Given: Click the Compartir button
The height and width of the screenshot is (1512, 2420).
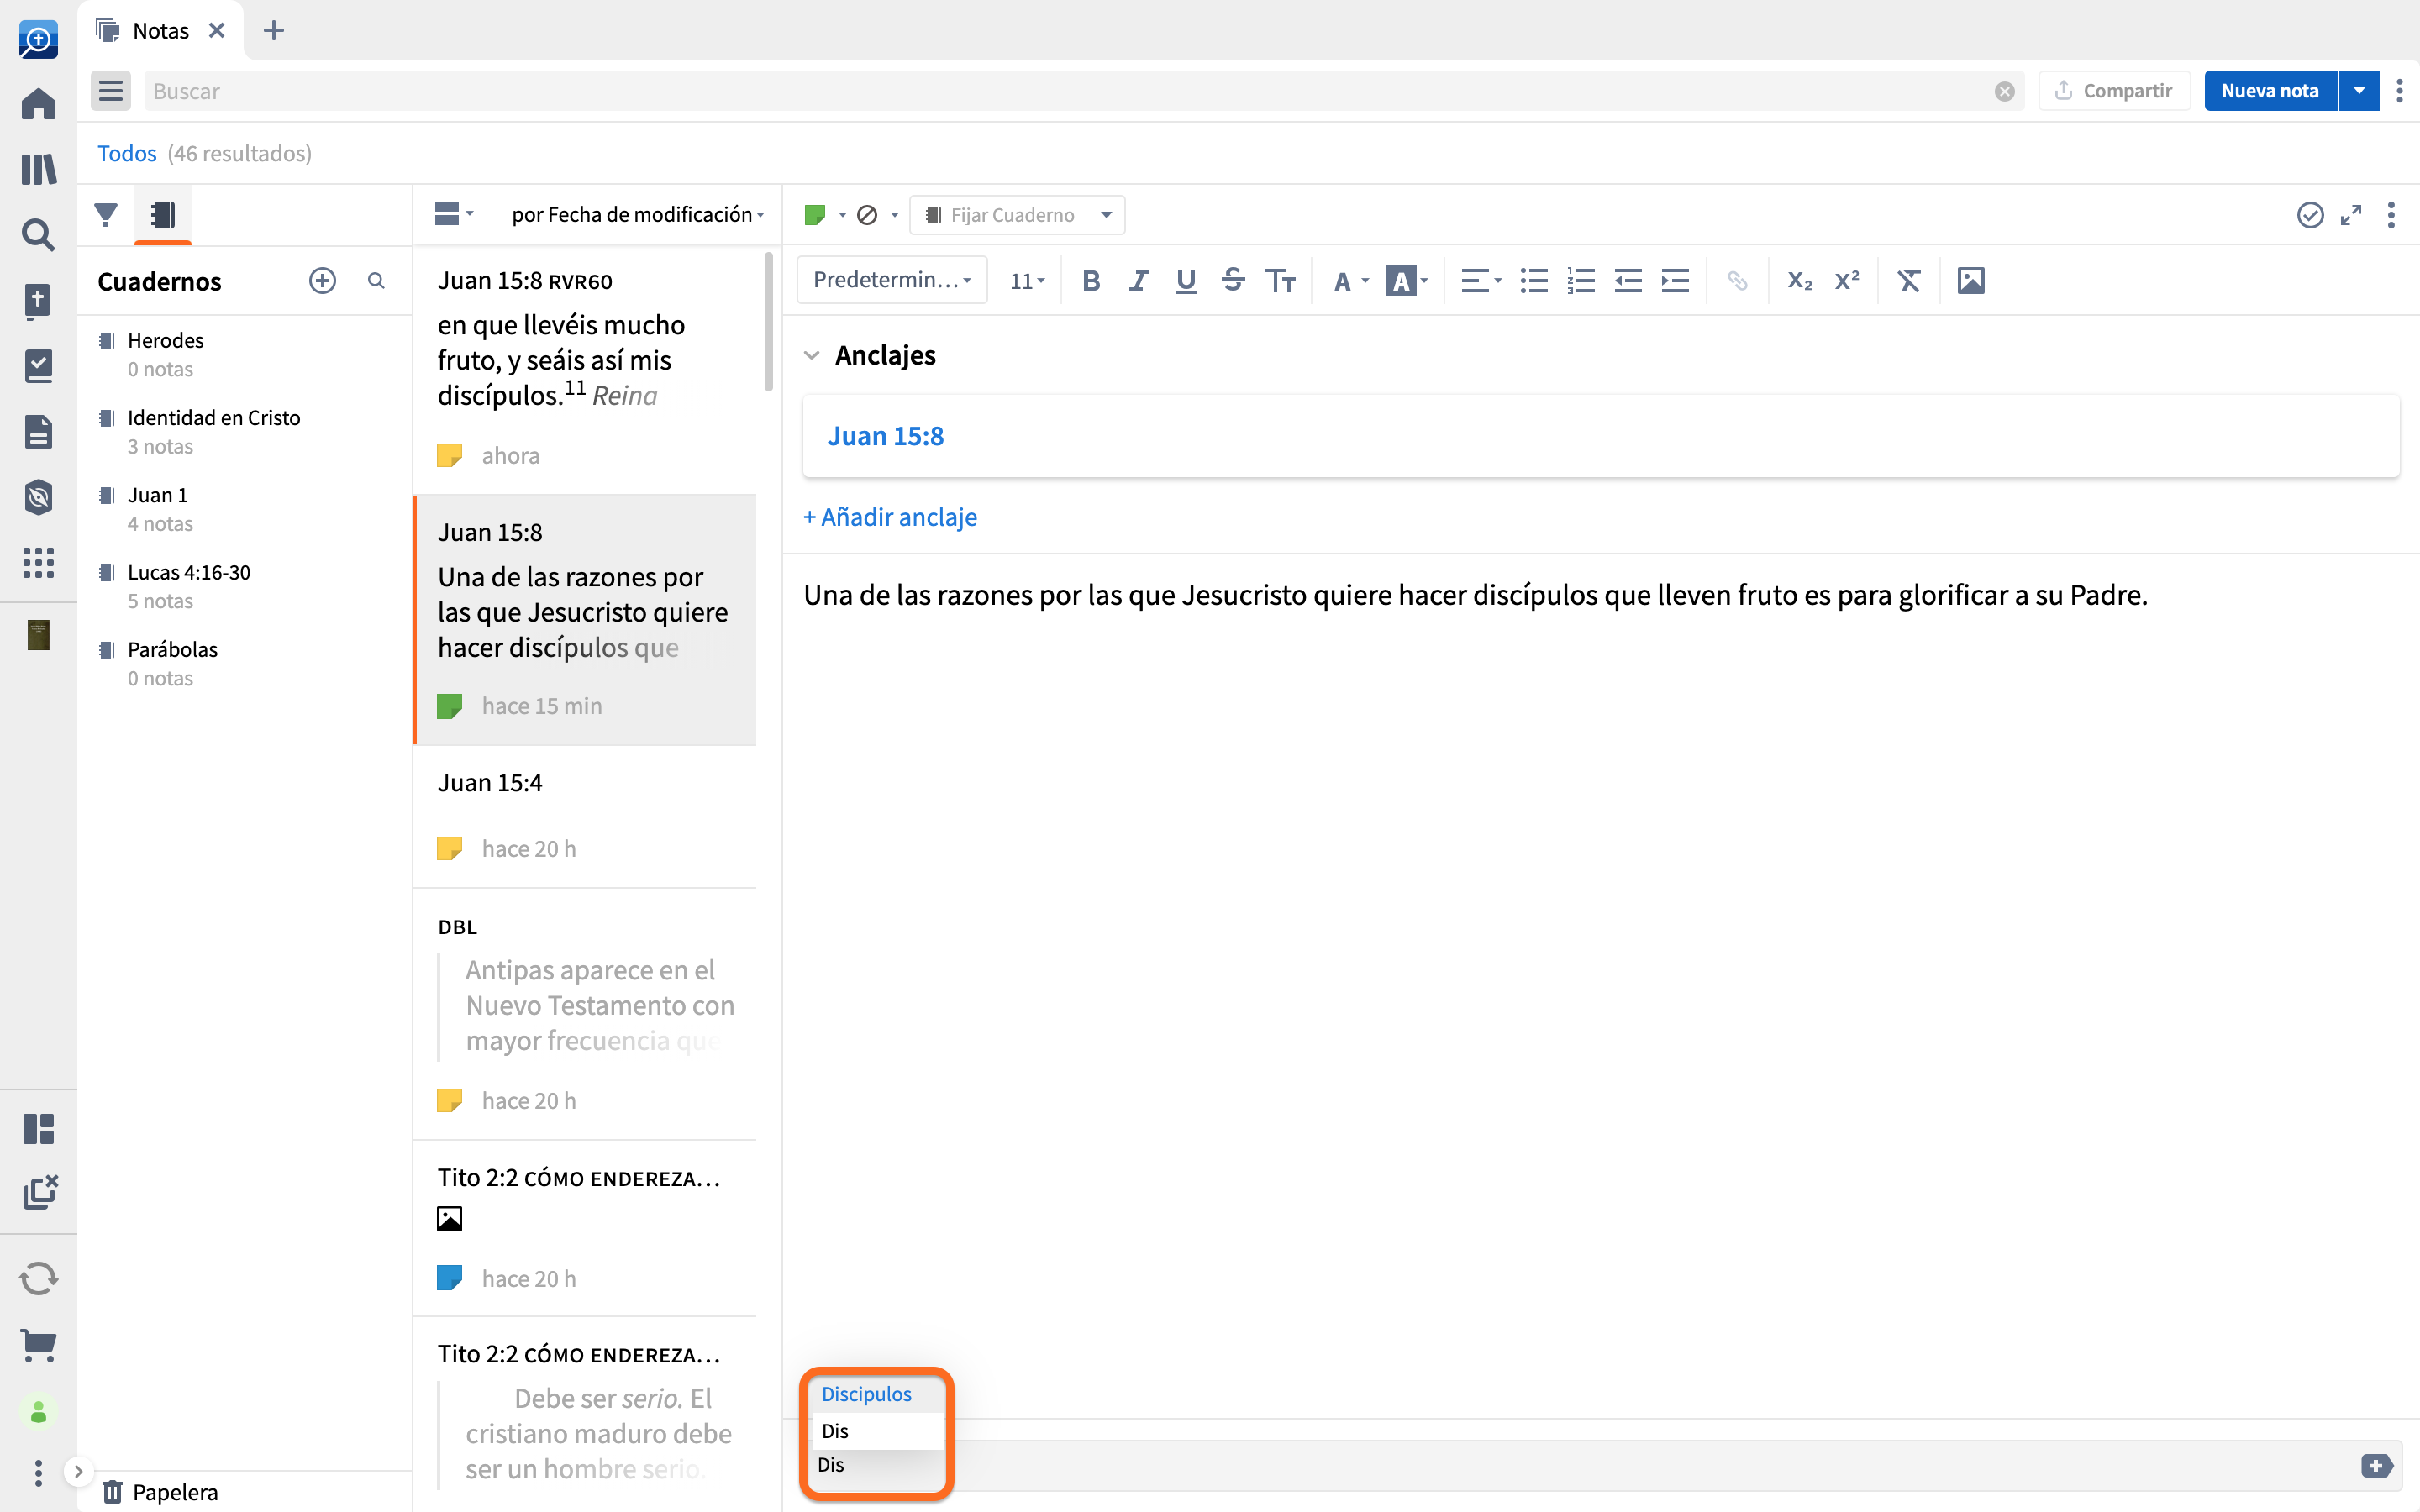Looking at the screenshot, I should 2114,91.
